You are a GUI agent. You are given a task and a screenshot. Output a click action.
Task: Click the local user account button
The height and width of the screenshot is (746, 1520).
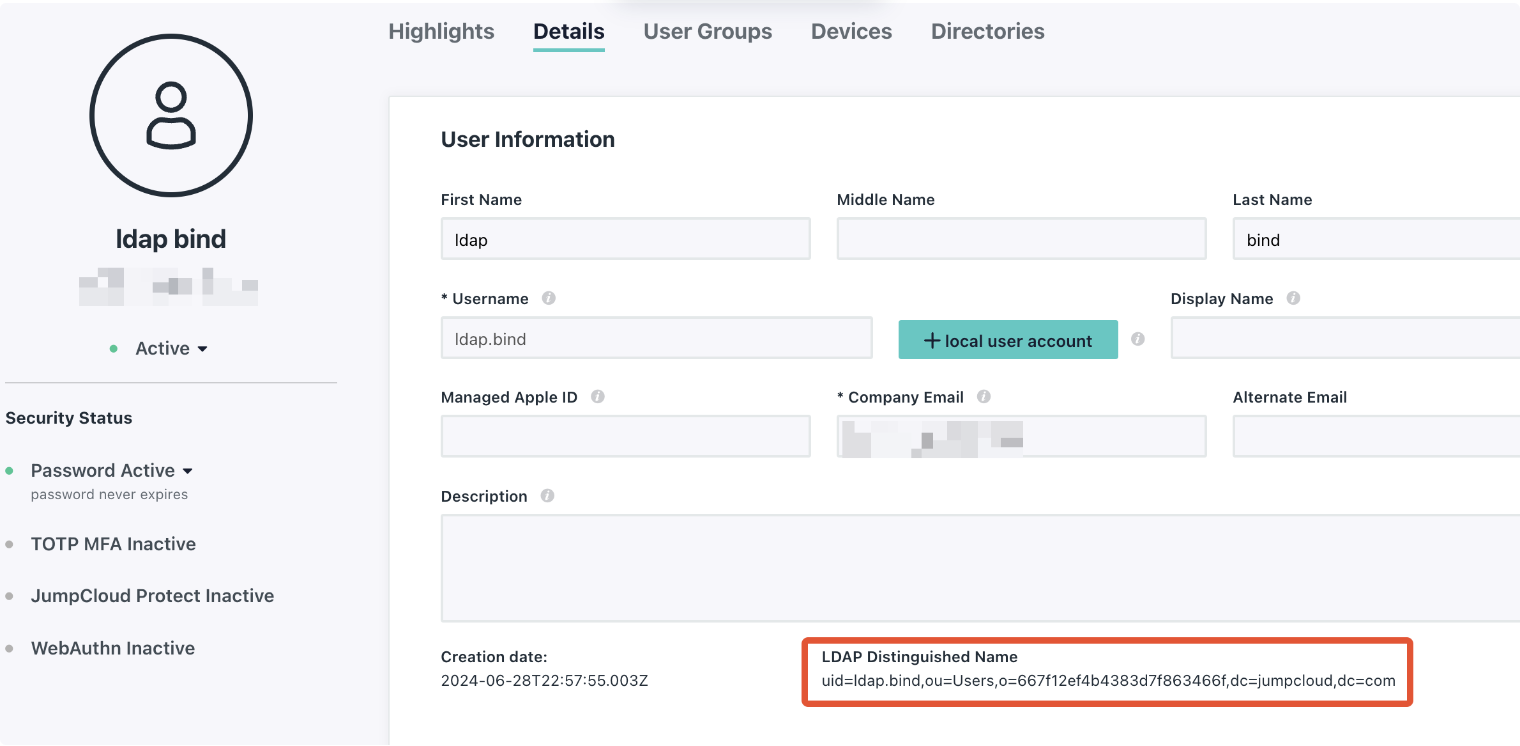(x=1007, y=340)
